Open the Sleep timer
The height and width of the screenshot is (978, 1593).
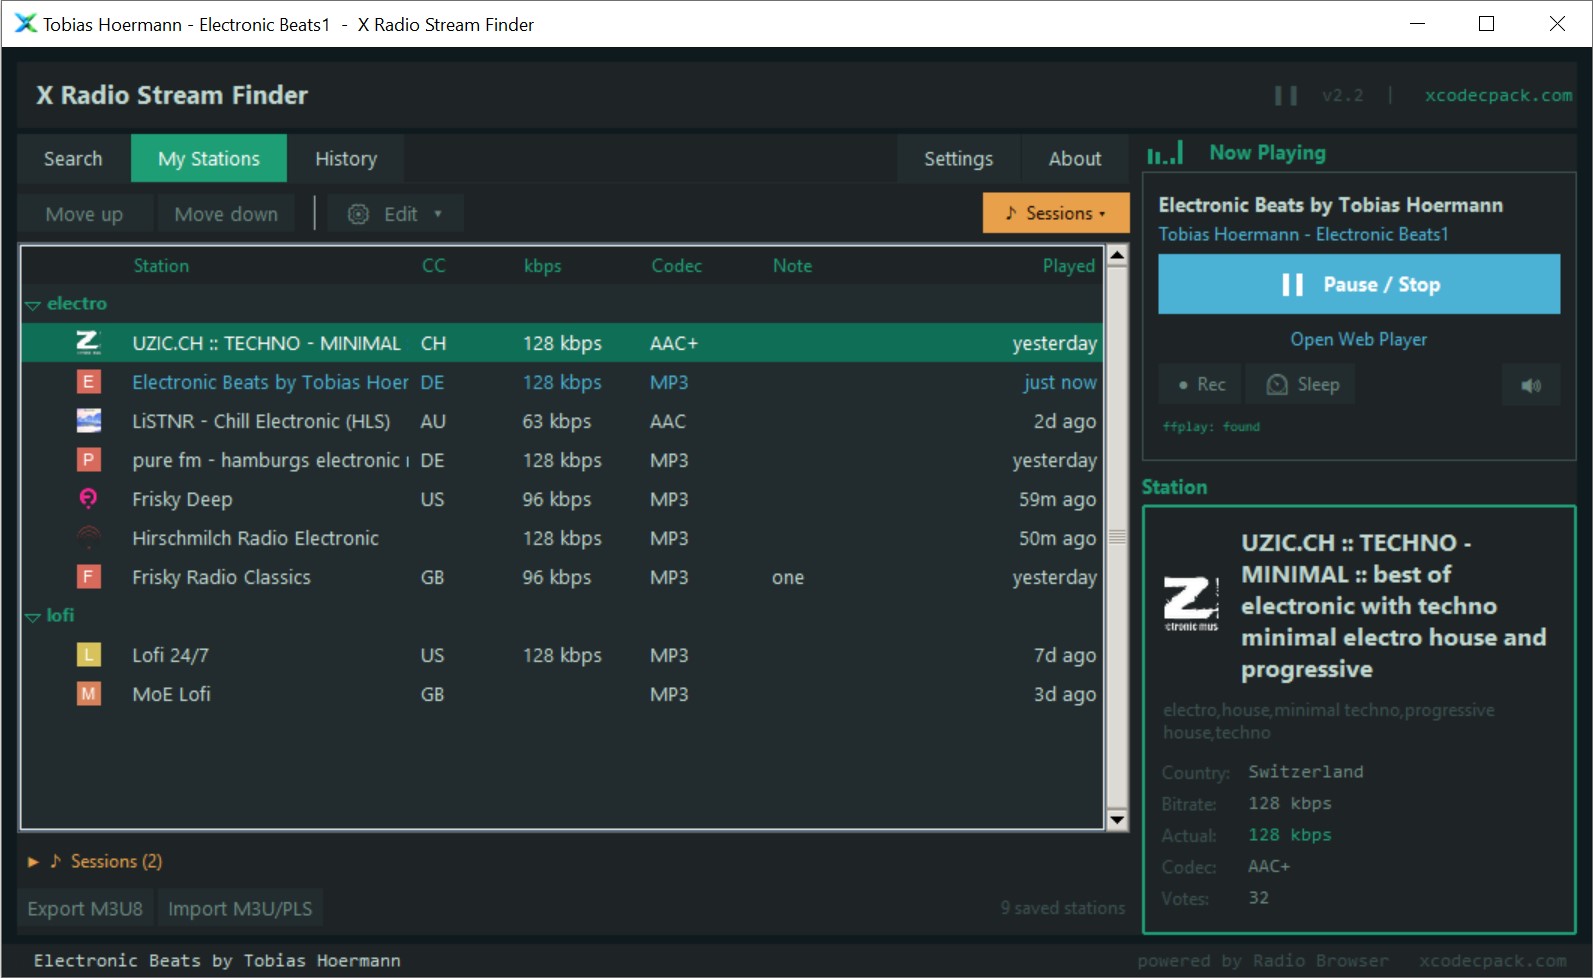click(x=1302, y=385)
